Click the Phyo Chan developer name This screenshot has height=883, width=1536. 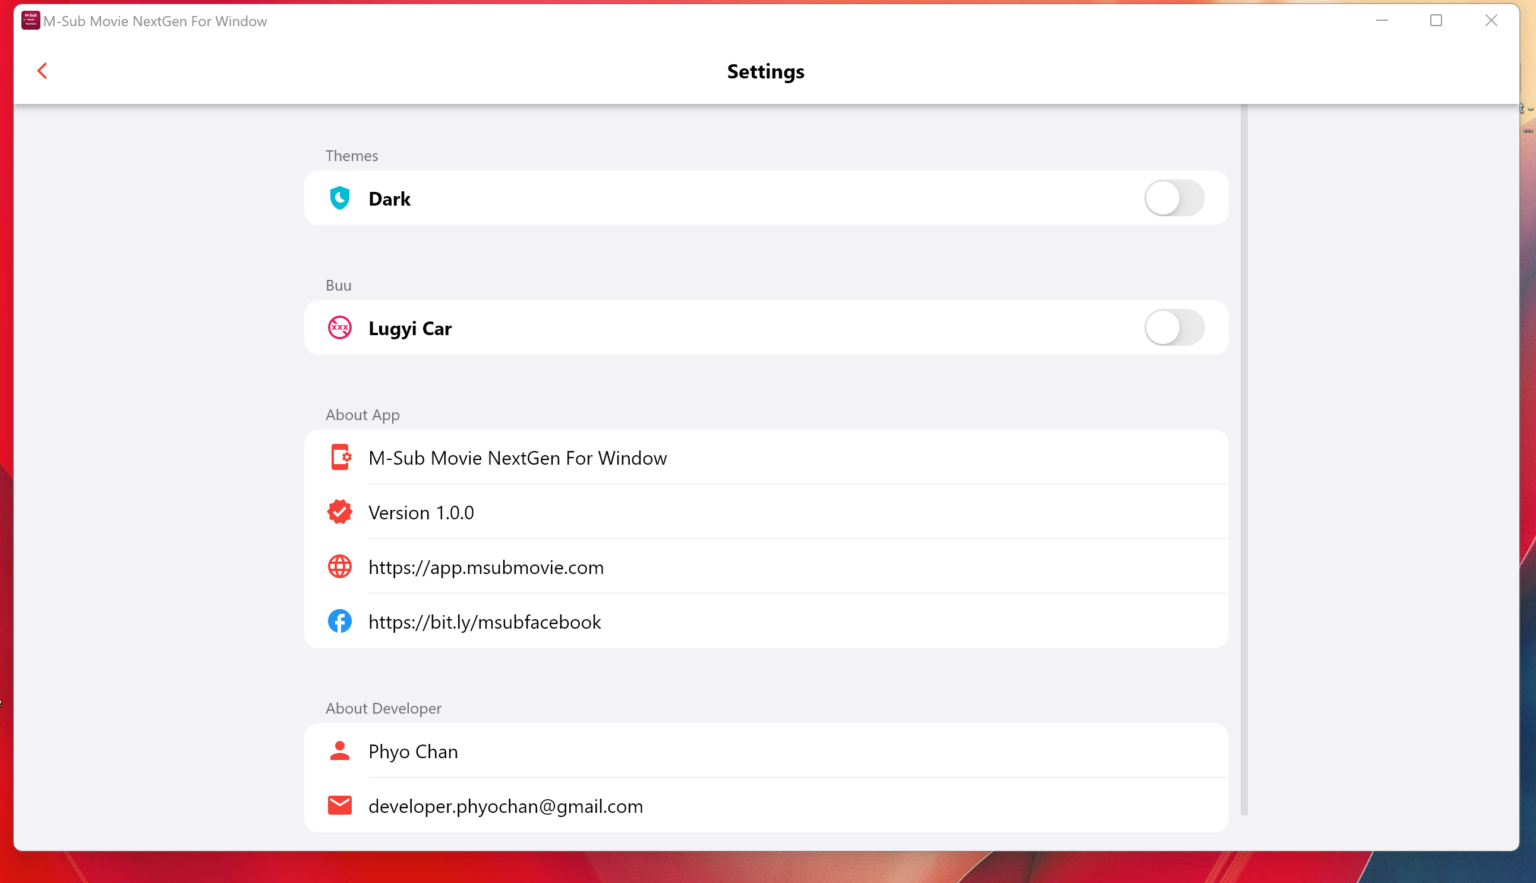(x=413, y=752)
